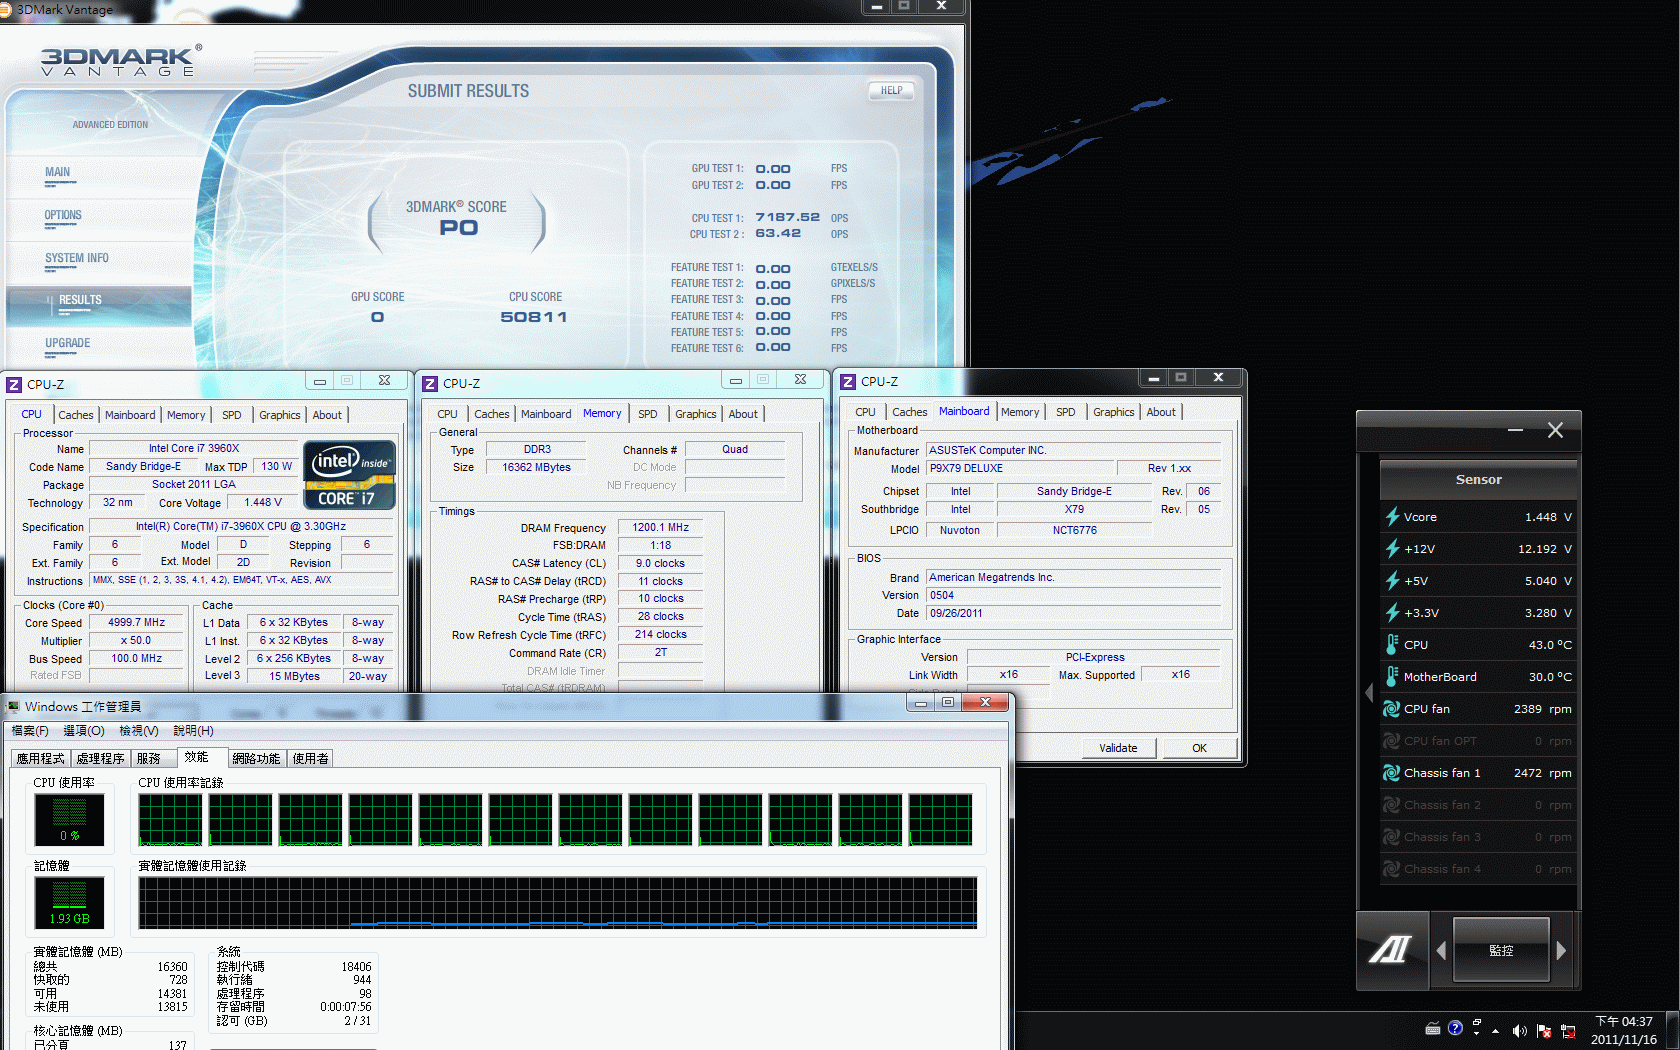Image resolution: width=1680 pixels, height=1050 pixels.
Task: Open the About tab in the CPU-Z window showing Processor
Action: 327,415
